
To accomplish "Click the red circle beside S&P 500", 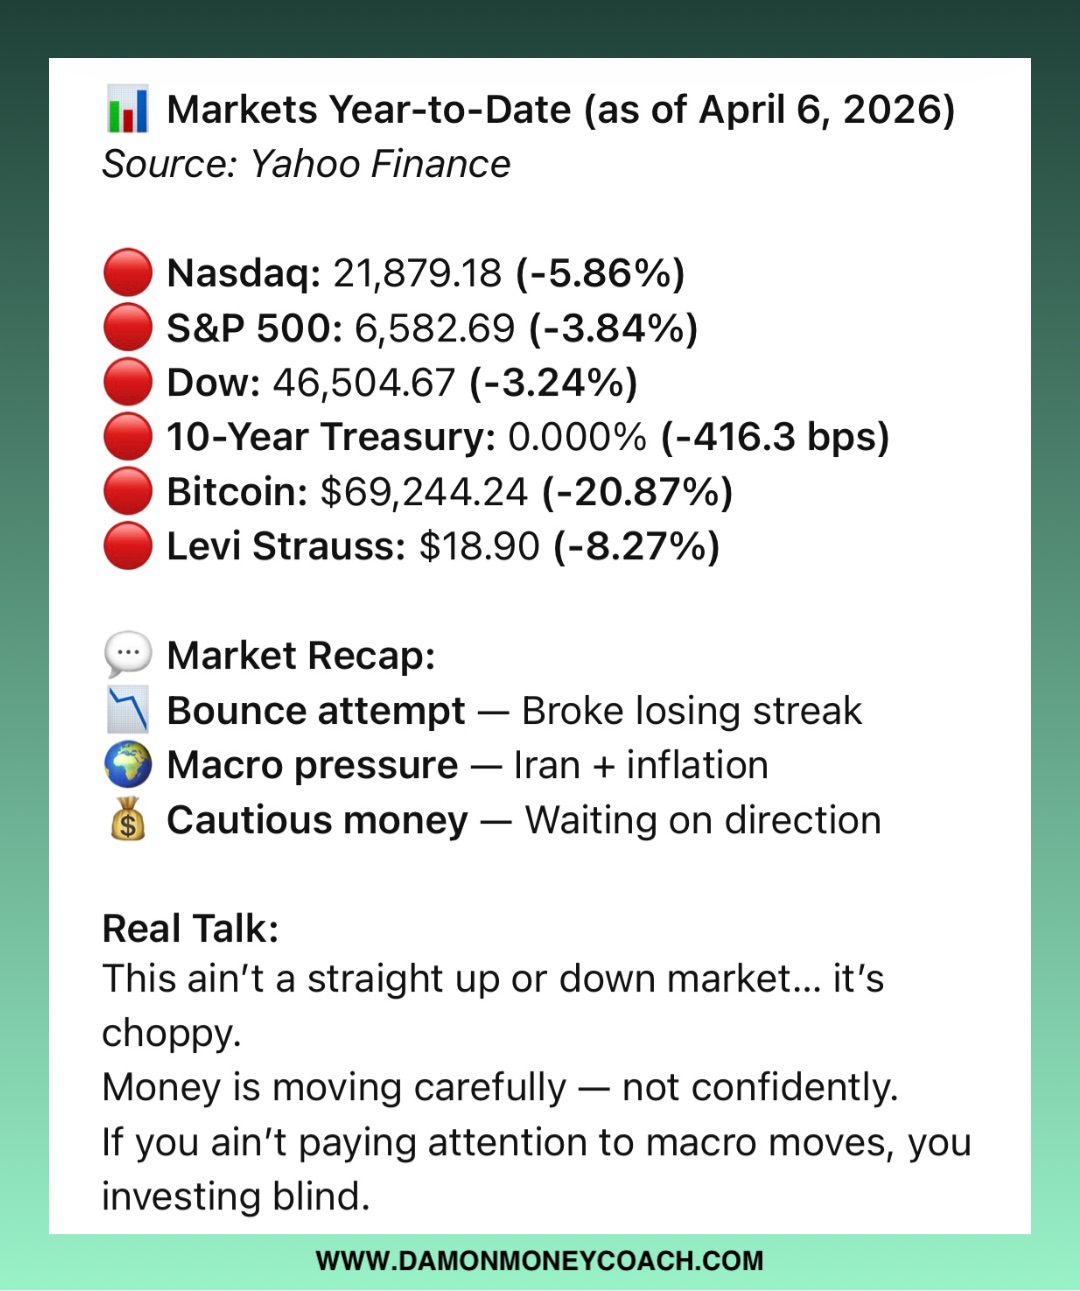I will point(128,328).
